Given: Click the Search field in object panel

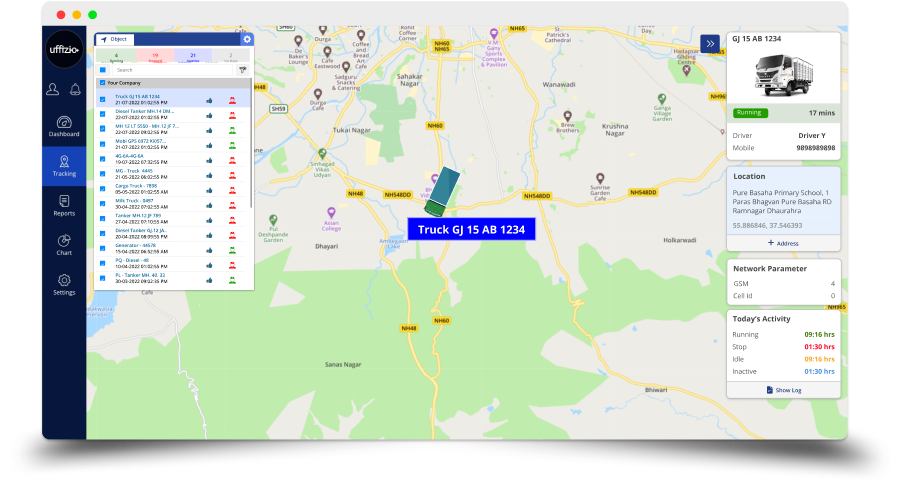Looking at the screenshot, I should click(x=171, y=70).
